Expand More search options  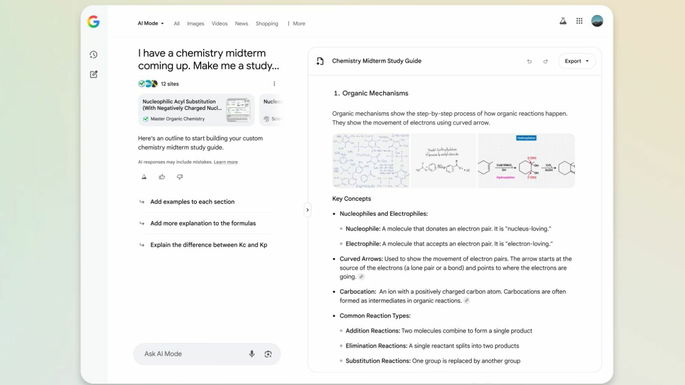297,24
